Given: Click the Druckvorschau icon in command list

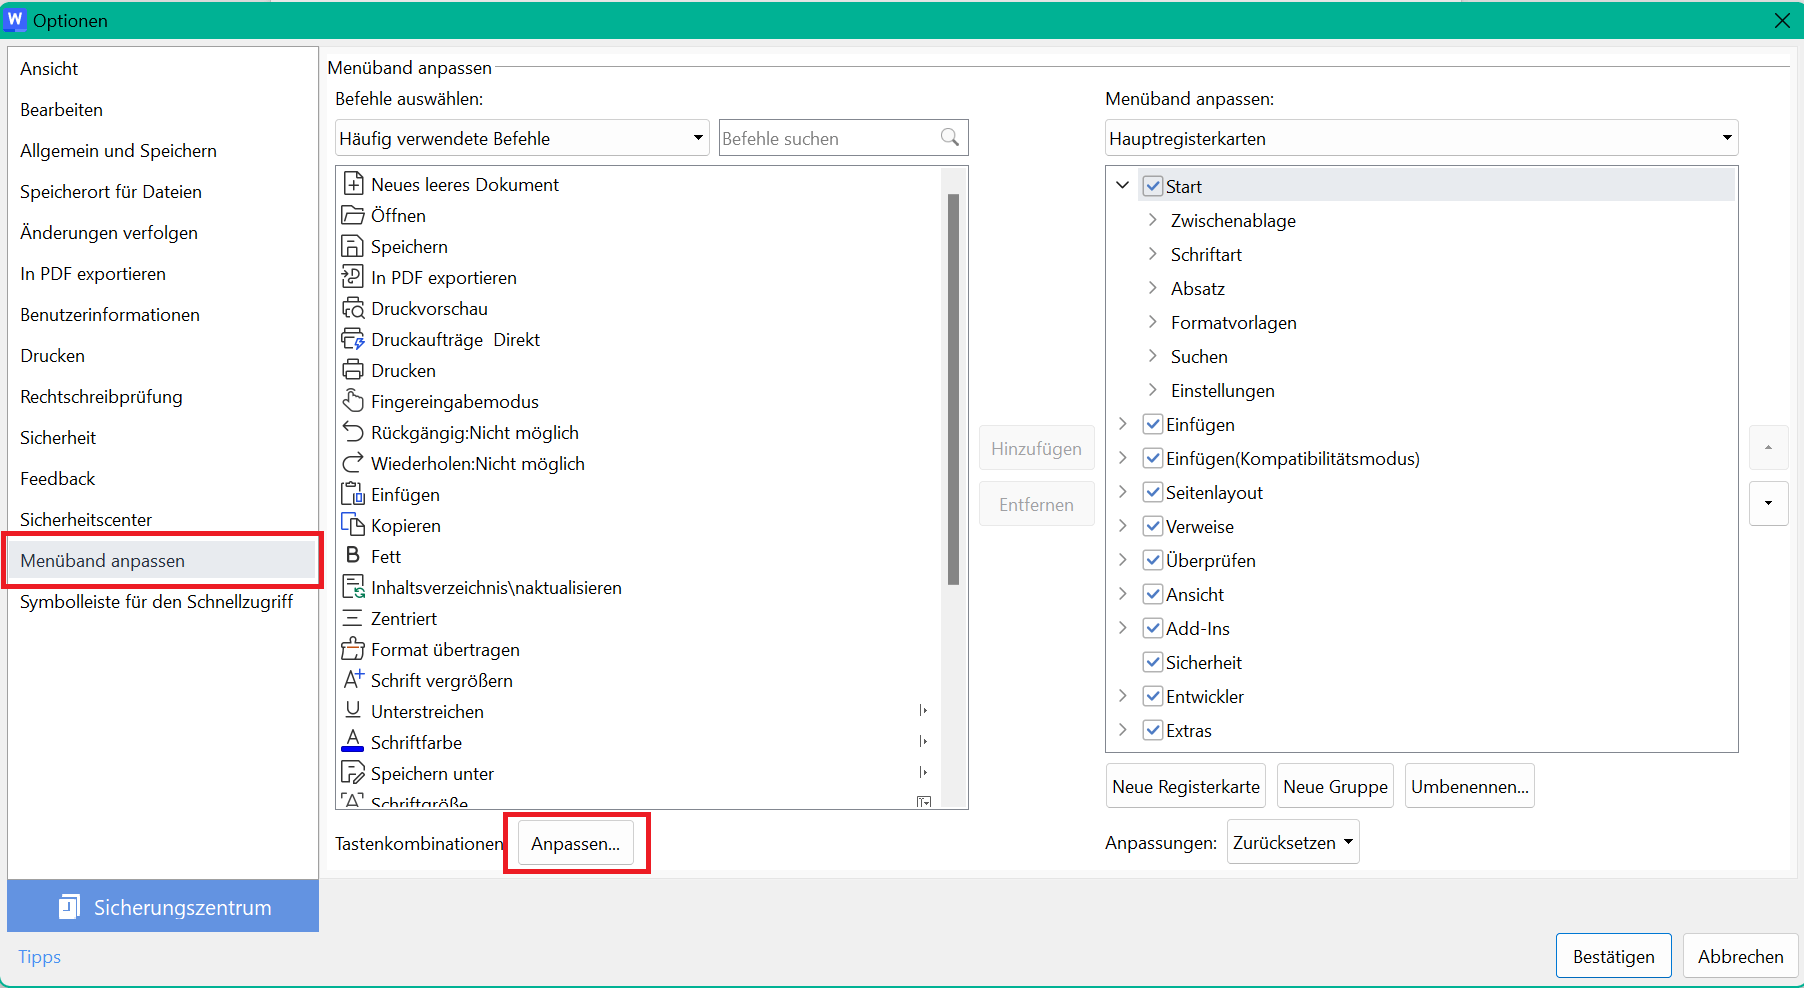Looking at the screenshot, I should 353,308.
